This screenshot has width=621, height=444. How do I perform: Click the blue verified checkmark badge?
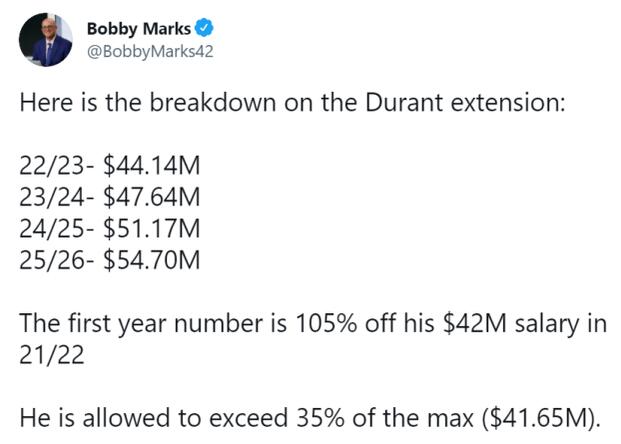pos(204,28)
